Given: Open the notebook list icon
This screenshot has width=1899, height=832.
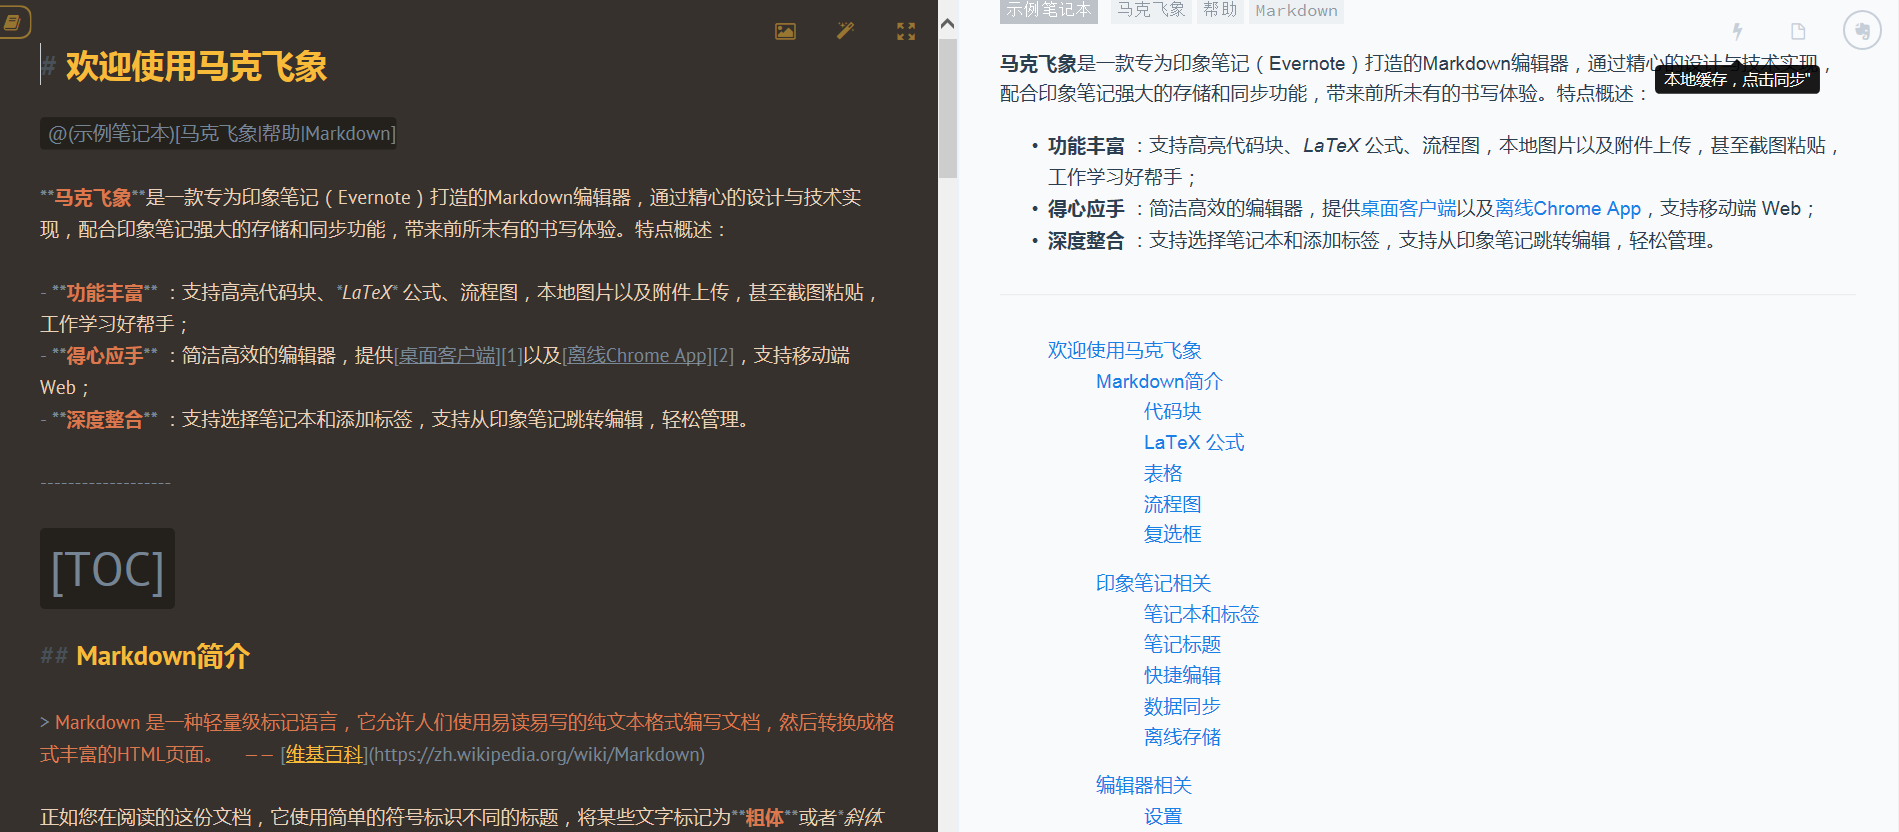Looking at the screenshot, I should coord(13,21).
